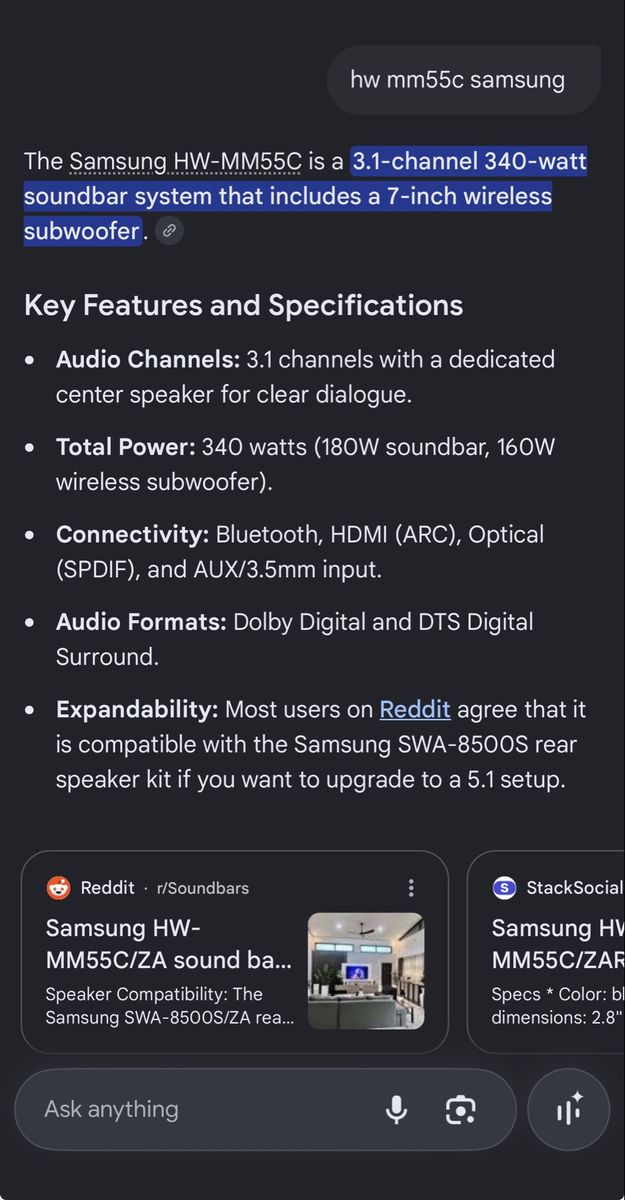This screenshot has width=625, height=1200.
Task: Click the source link chain icon
Action: click(x=170, y=231)
